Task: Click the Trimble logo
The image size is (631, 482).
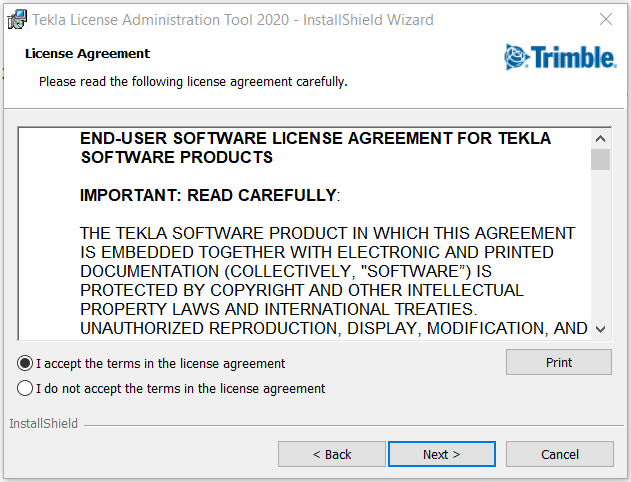Action: [560, 57]
